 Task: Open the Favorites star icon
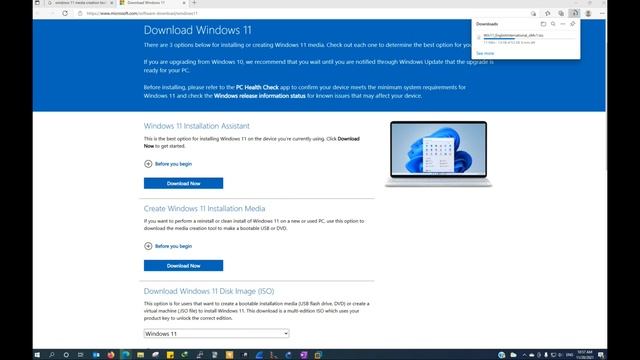click(x=547, y=13)
